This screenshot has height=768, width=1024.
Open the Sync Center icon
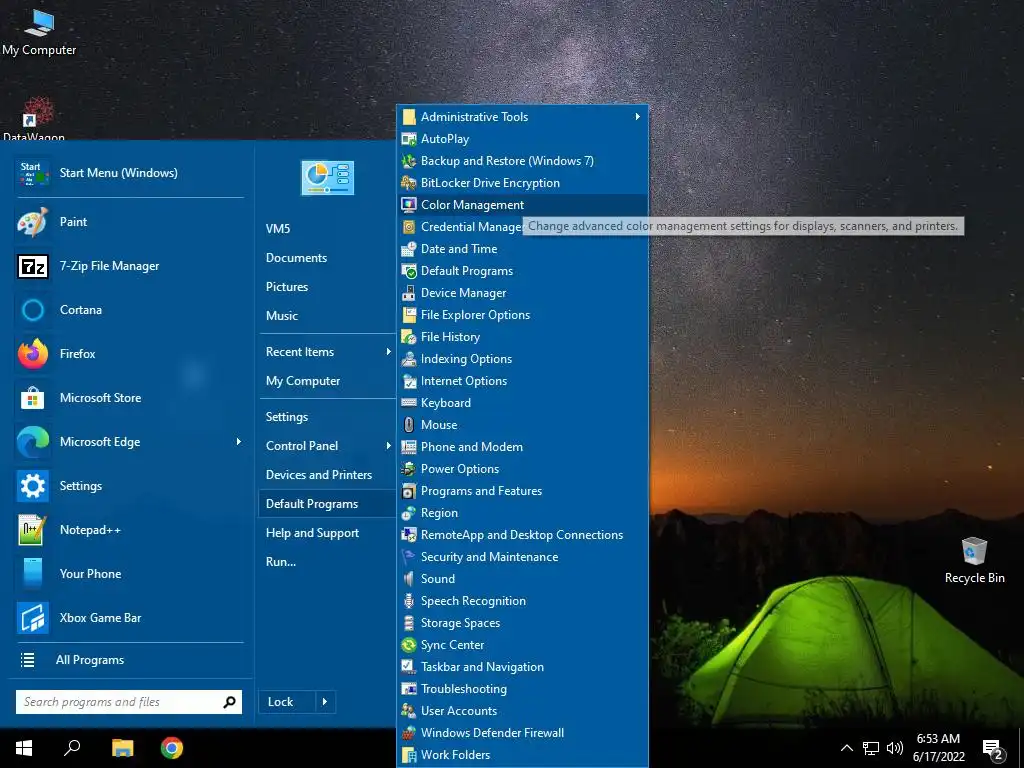pyautogui.click(x=409, y=645)
